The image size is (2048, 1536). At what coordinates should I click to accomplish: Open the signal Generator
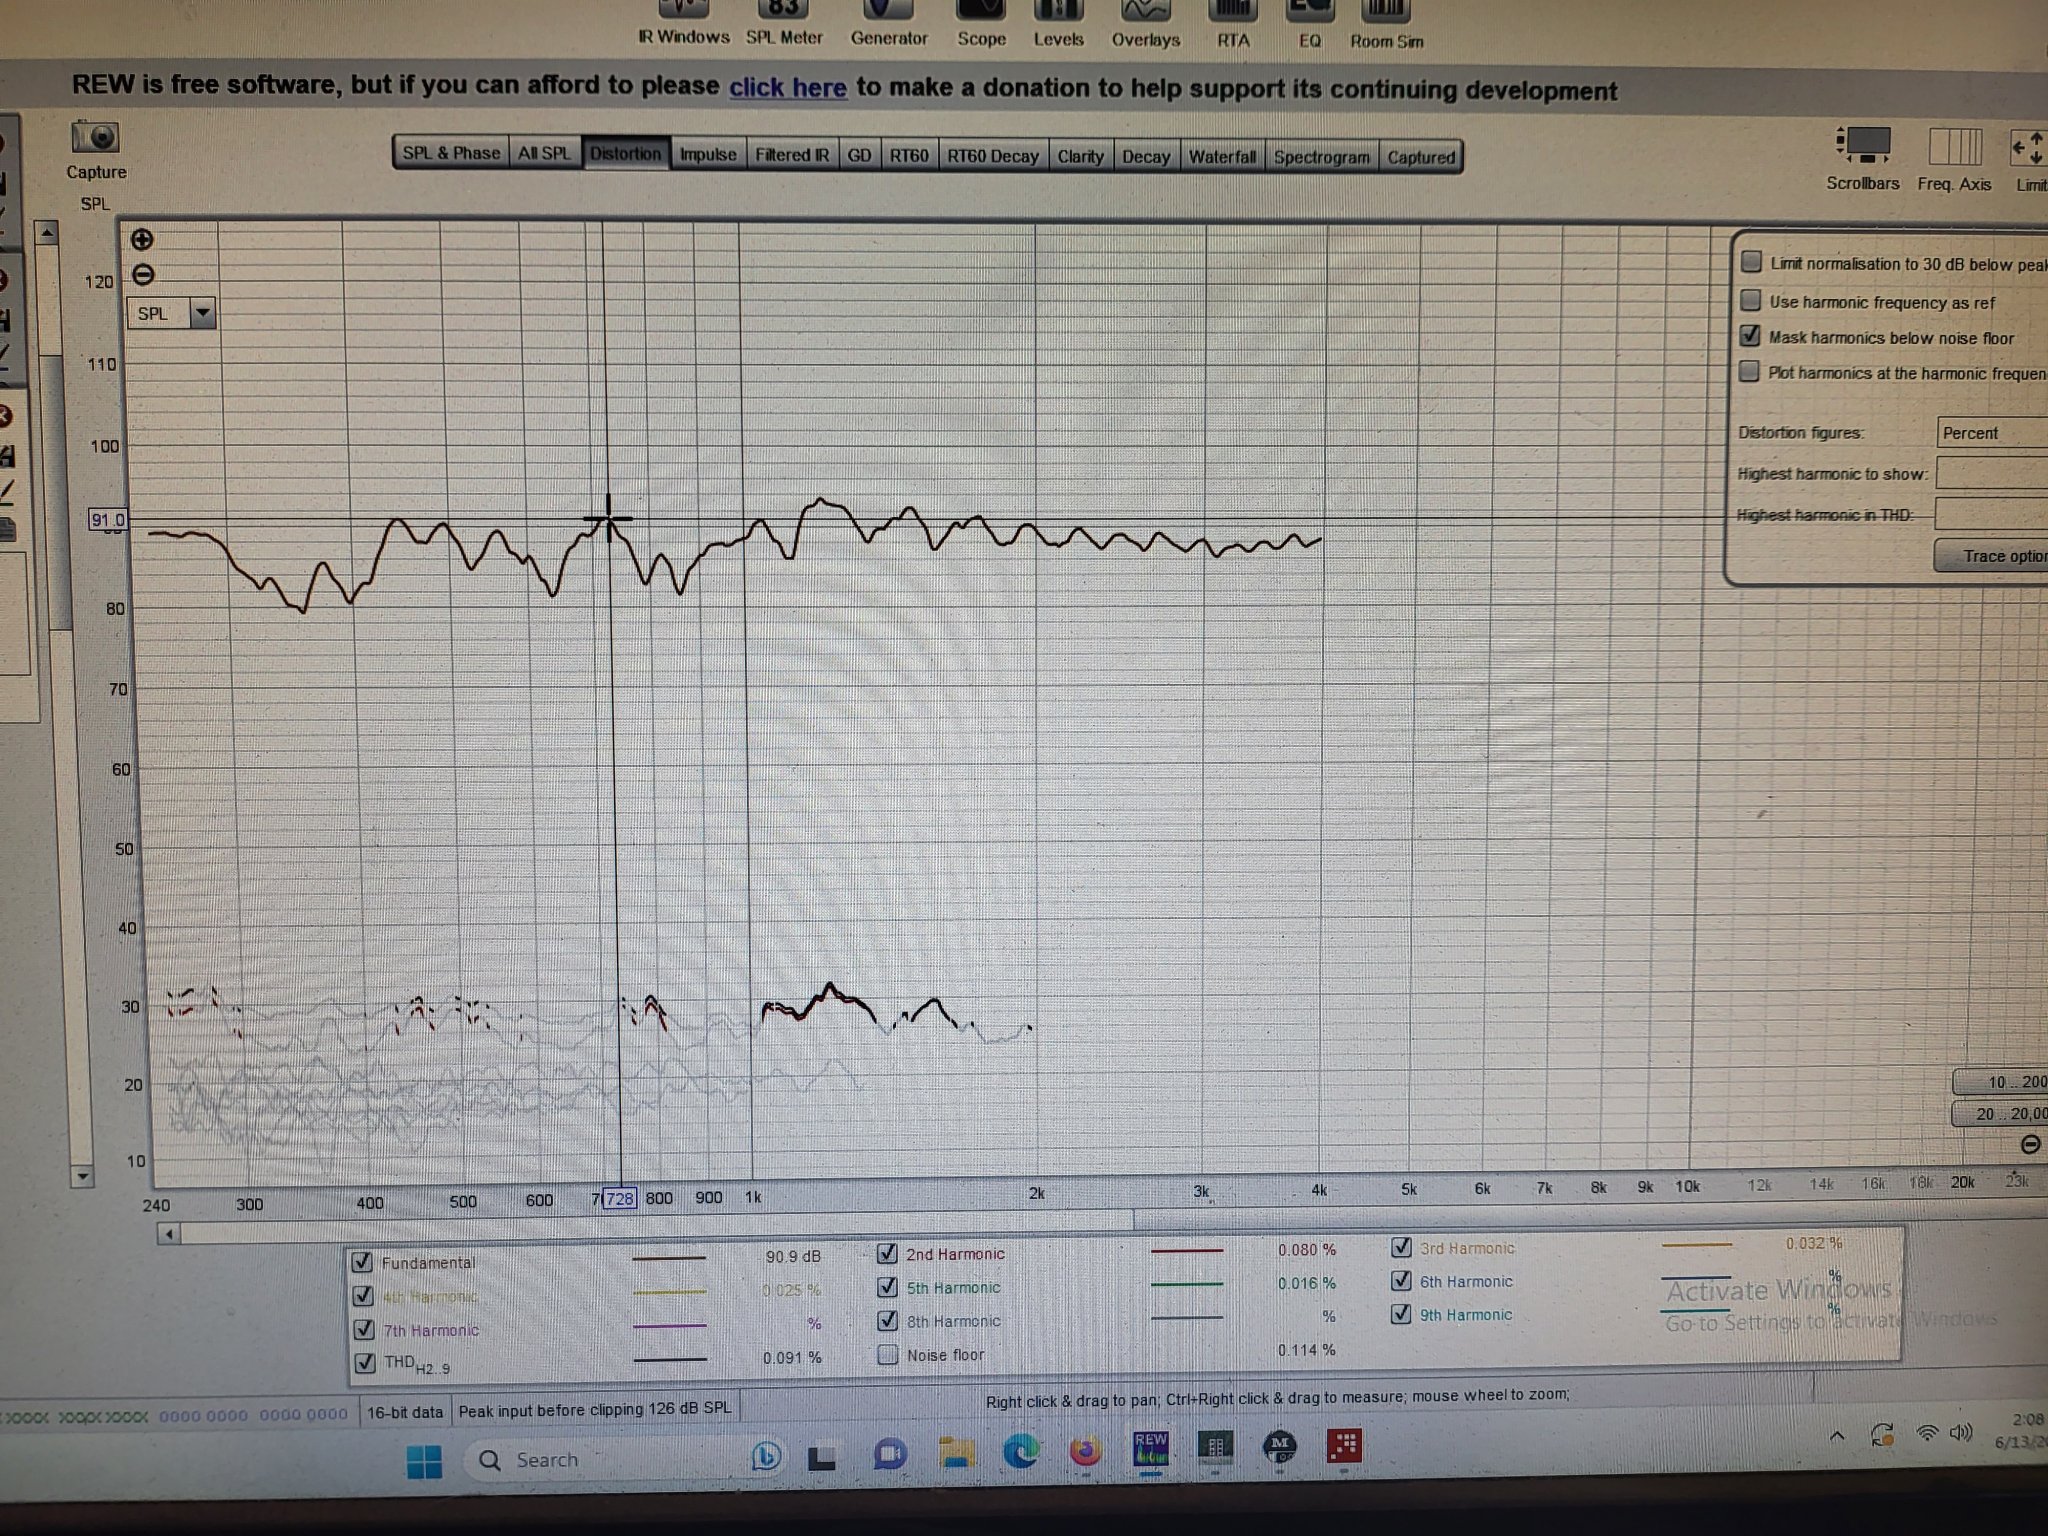pos(888,22)
